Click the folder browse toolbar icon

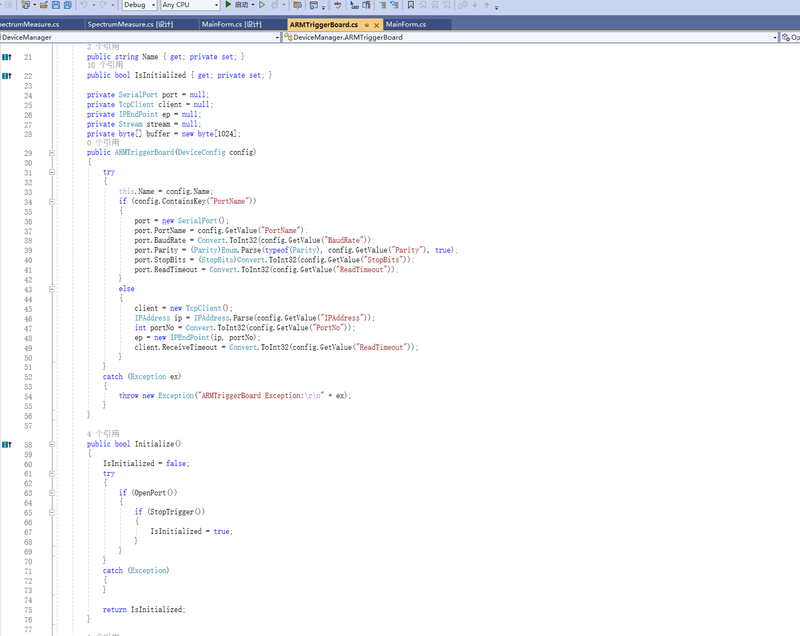tap(297, 5)
